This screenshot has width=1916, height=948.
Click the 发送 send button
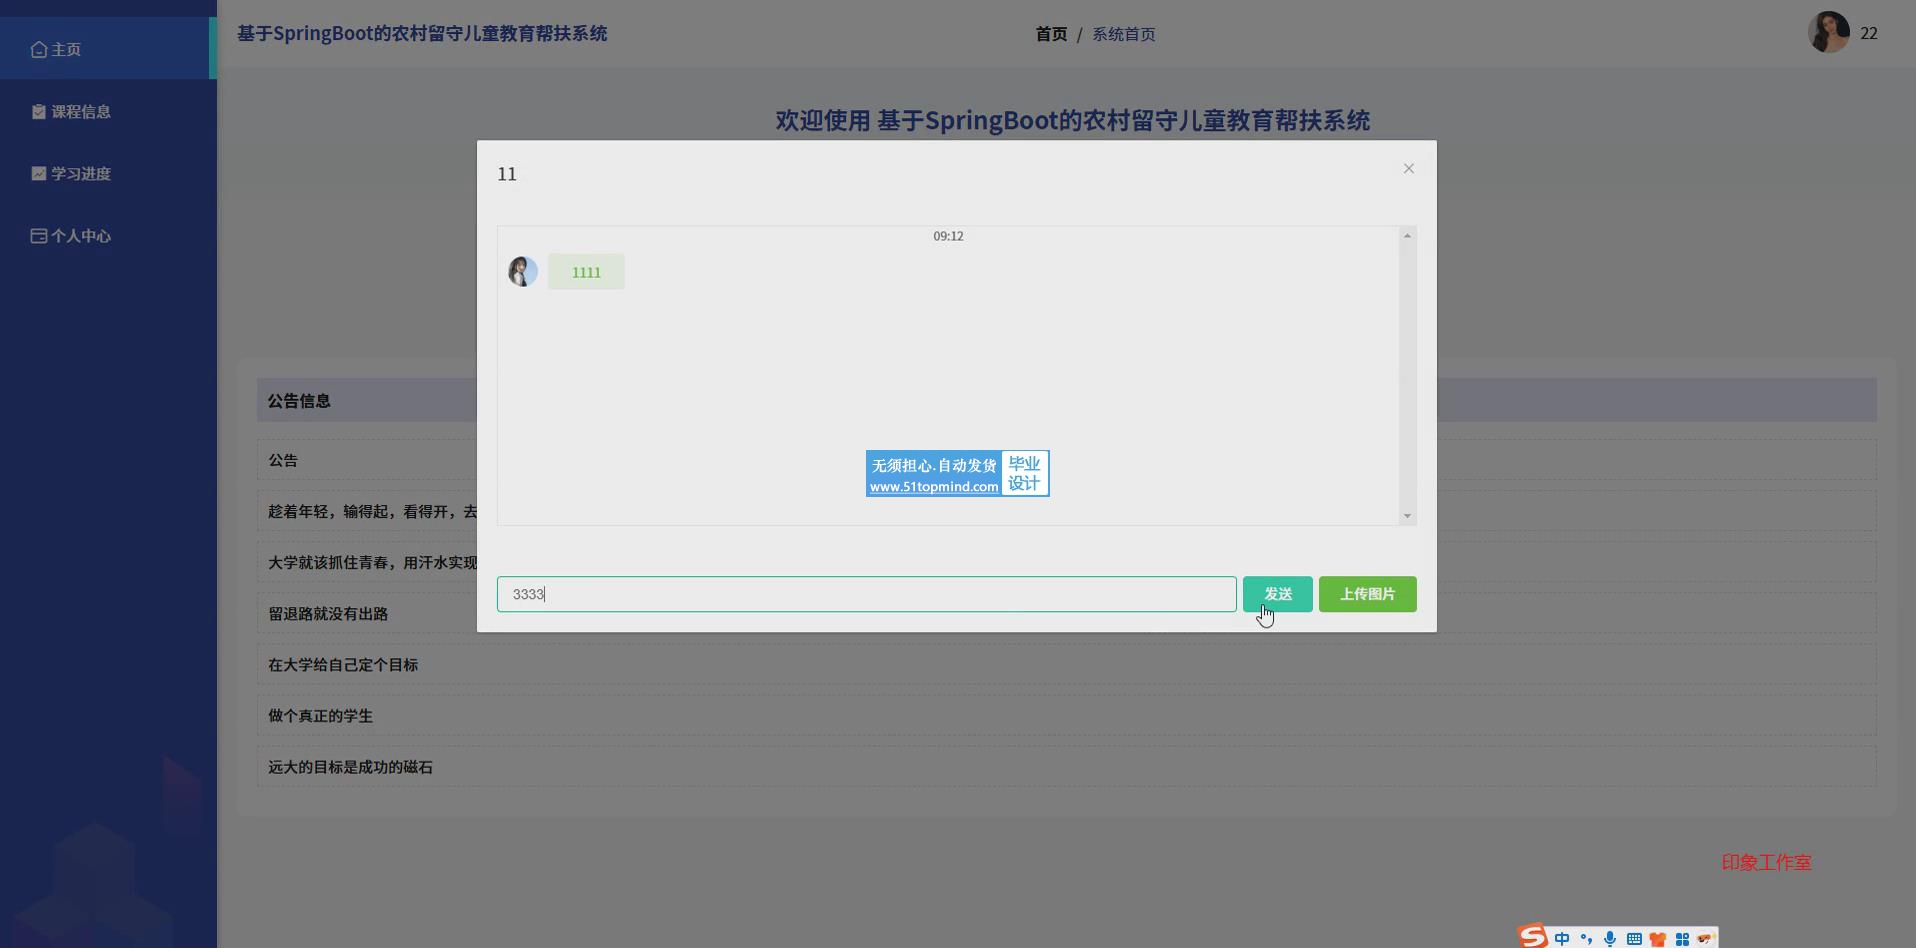[x=1277, y=594]
